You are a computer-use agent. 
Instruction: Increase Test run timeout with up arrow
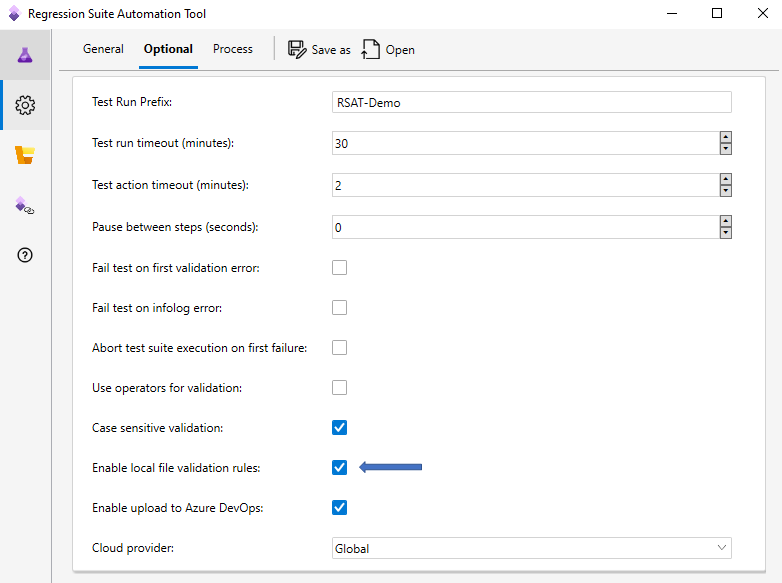click(x=725, y=137)
